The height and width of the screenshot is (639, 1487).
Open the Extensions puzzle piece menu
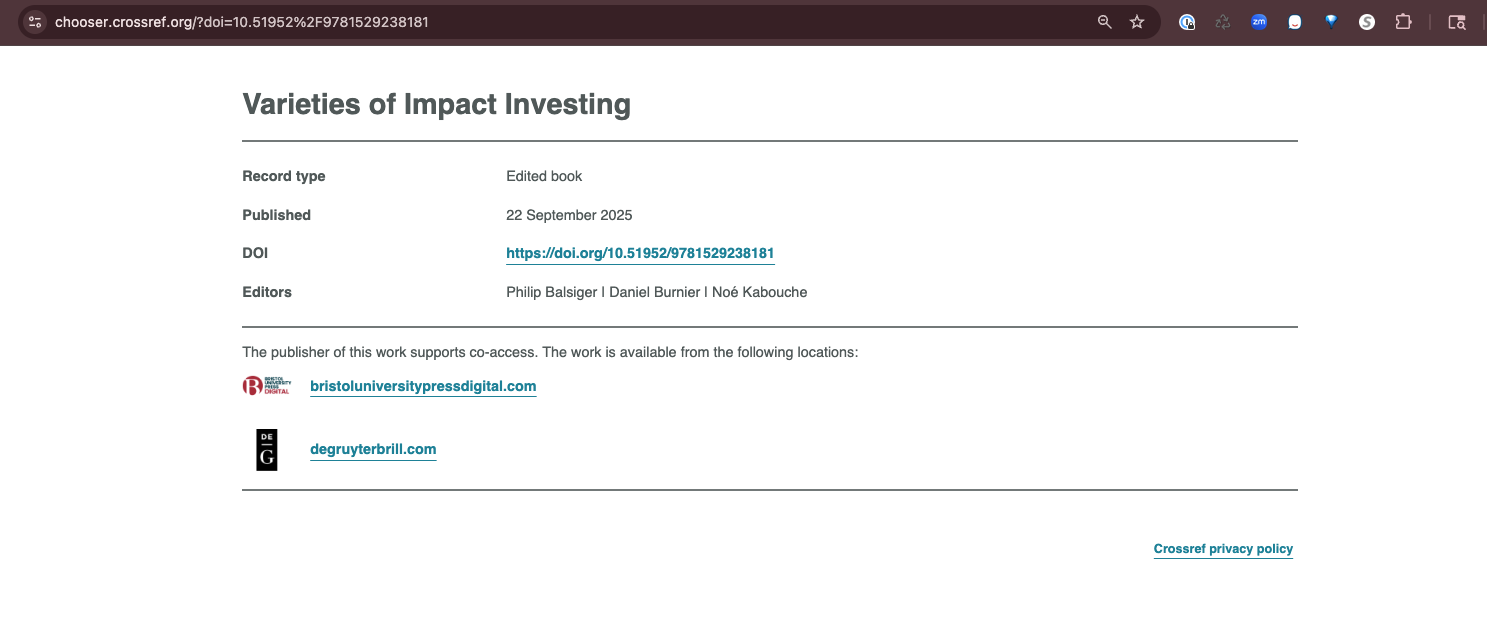point(1403,22)
